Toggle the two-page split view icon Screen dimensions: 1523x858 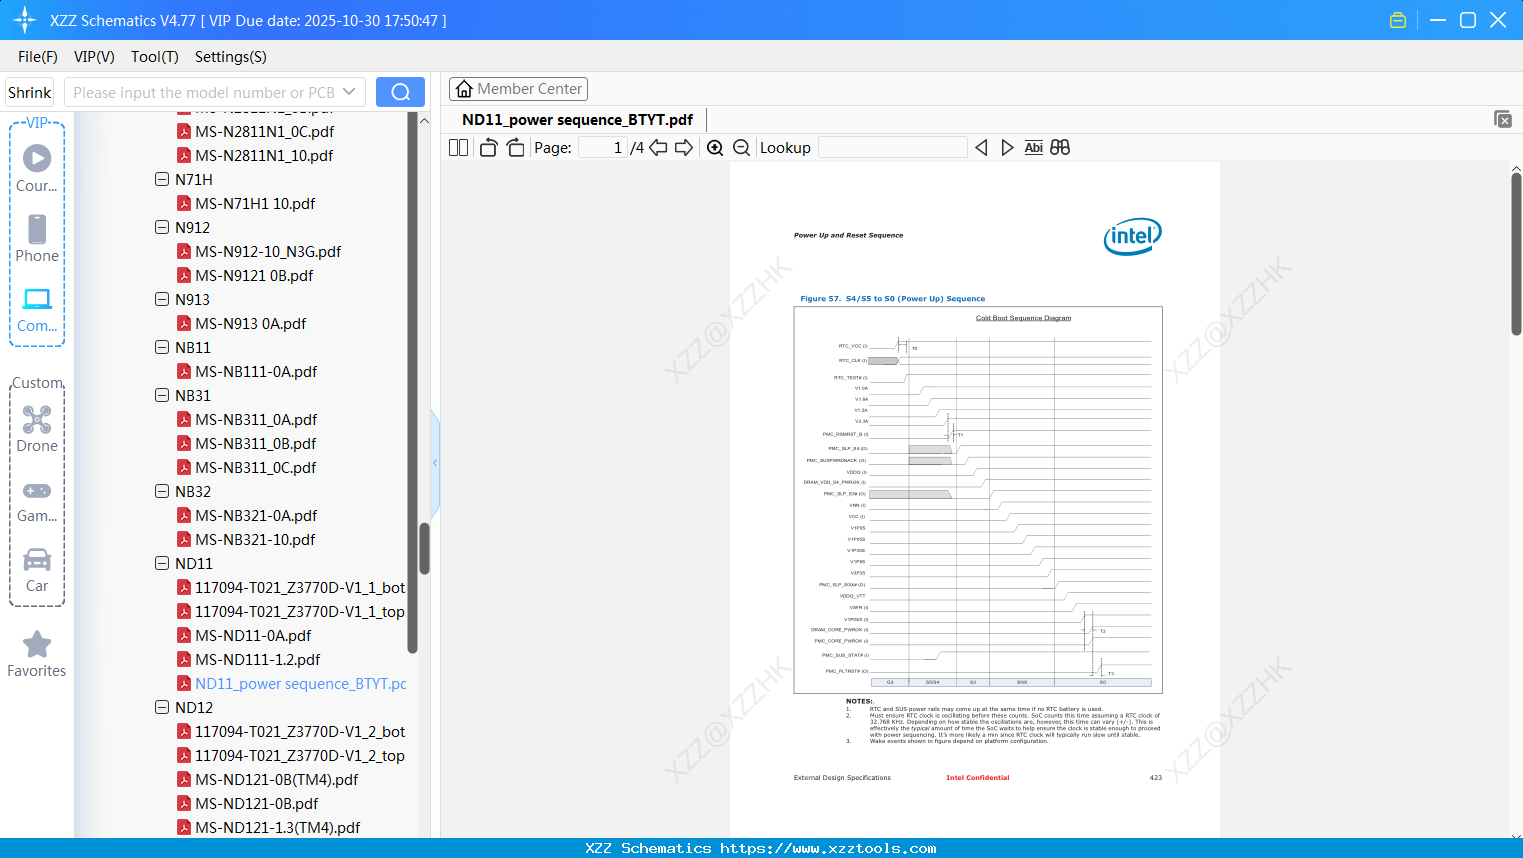coord(458,148)
